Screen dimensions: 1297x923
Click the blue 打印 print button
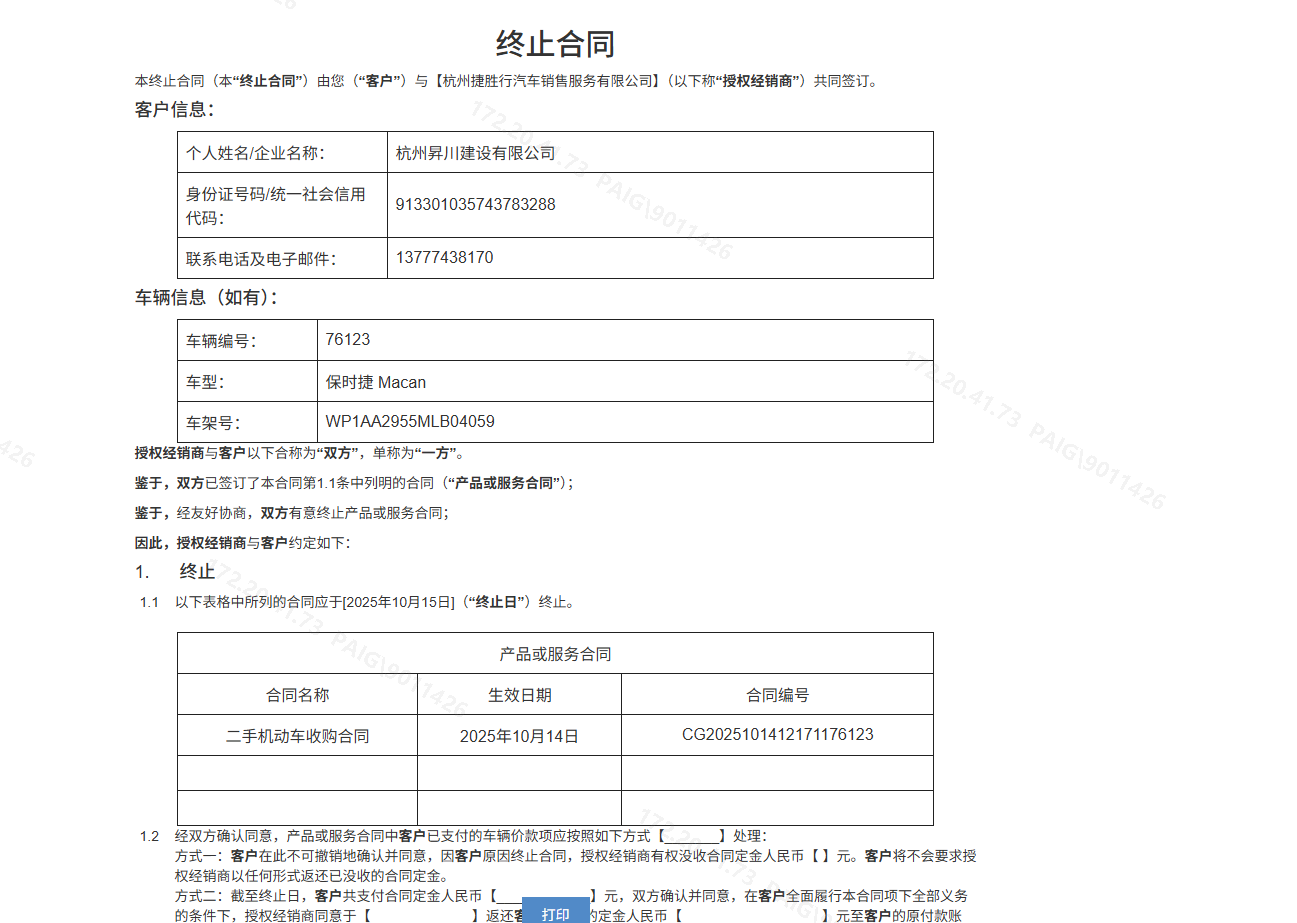555,913
